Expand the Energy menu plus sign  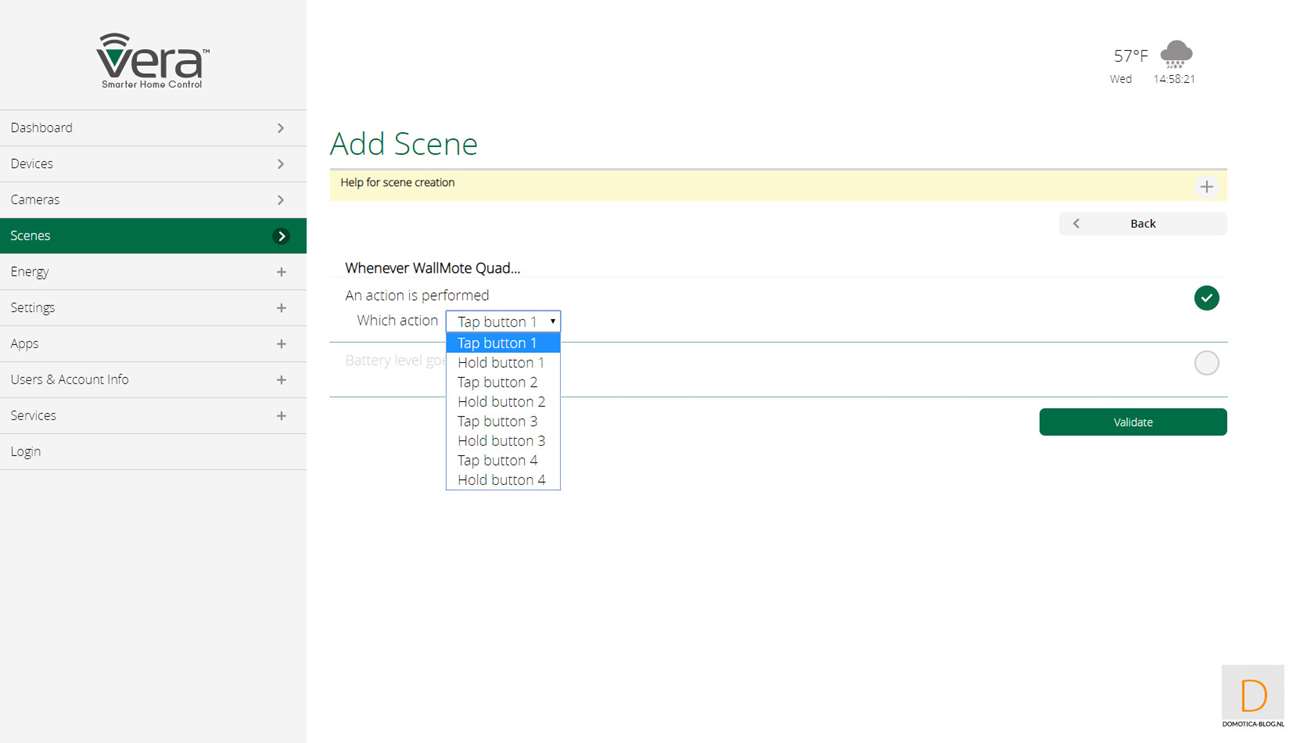click(281, 272)
